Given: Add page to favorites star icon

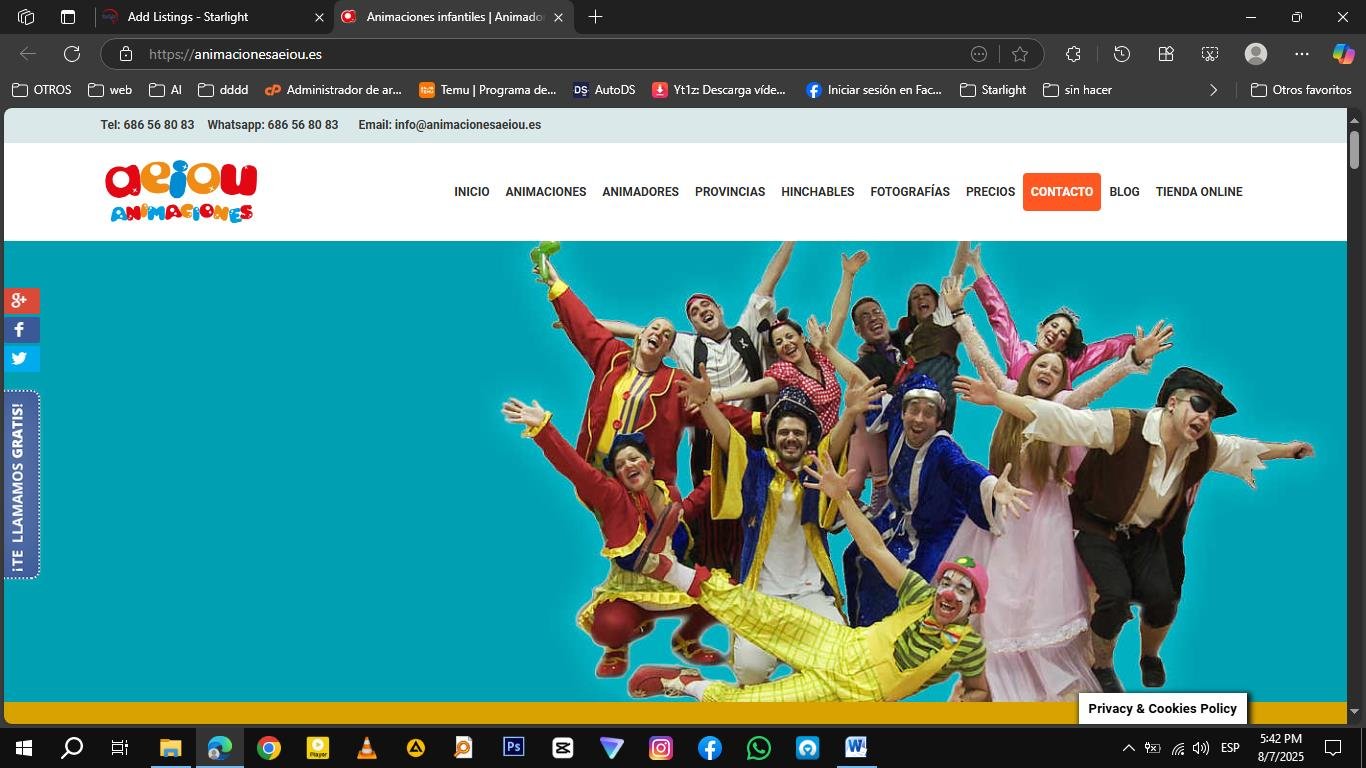Looking at the screenshot, I should (1020, 54).
